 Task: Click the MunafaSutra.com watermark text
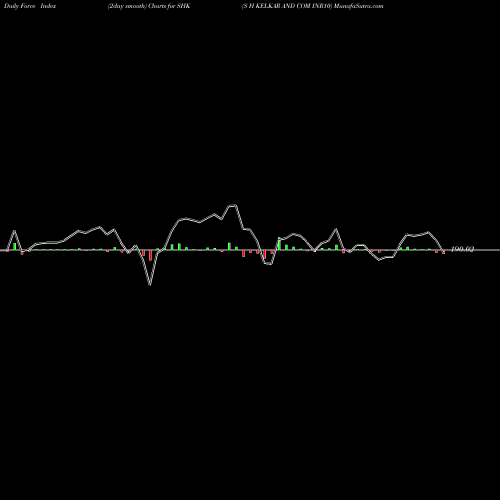(358, 6)
